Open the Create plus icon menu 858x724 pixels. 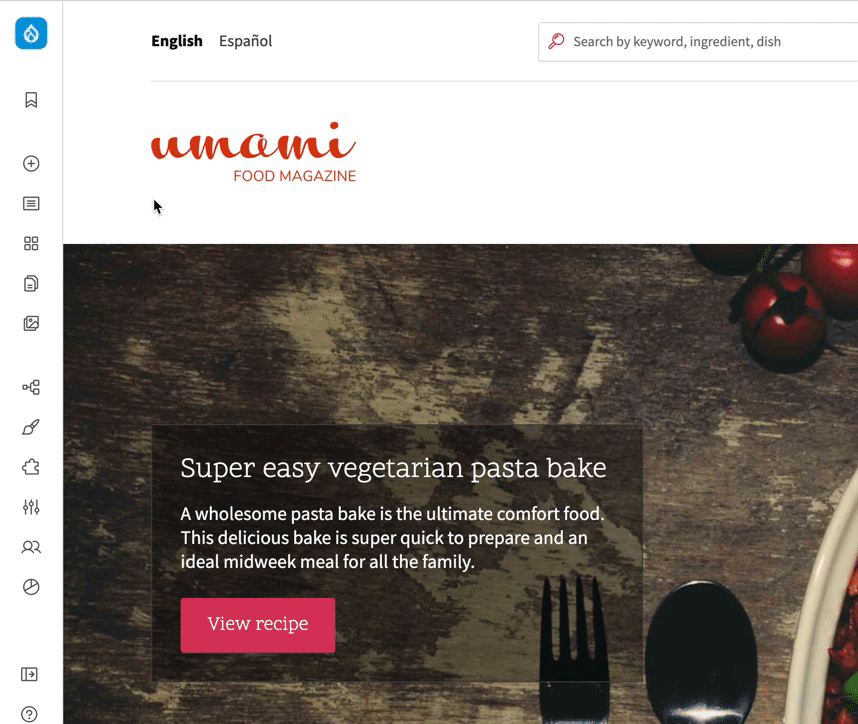[31, 164]
